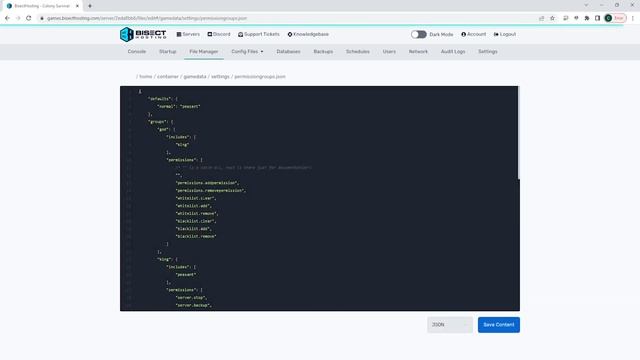Reload the page
The height and width of the screenshot is (360, 640).
click(29, 18)
